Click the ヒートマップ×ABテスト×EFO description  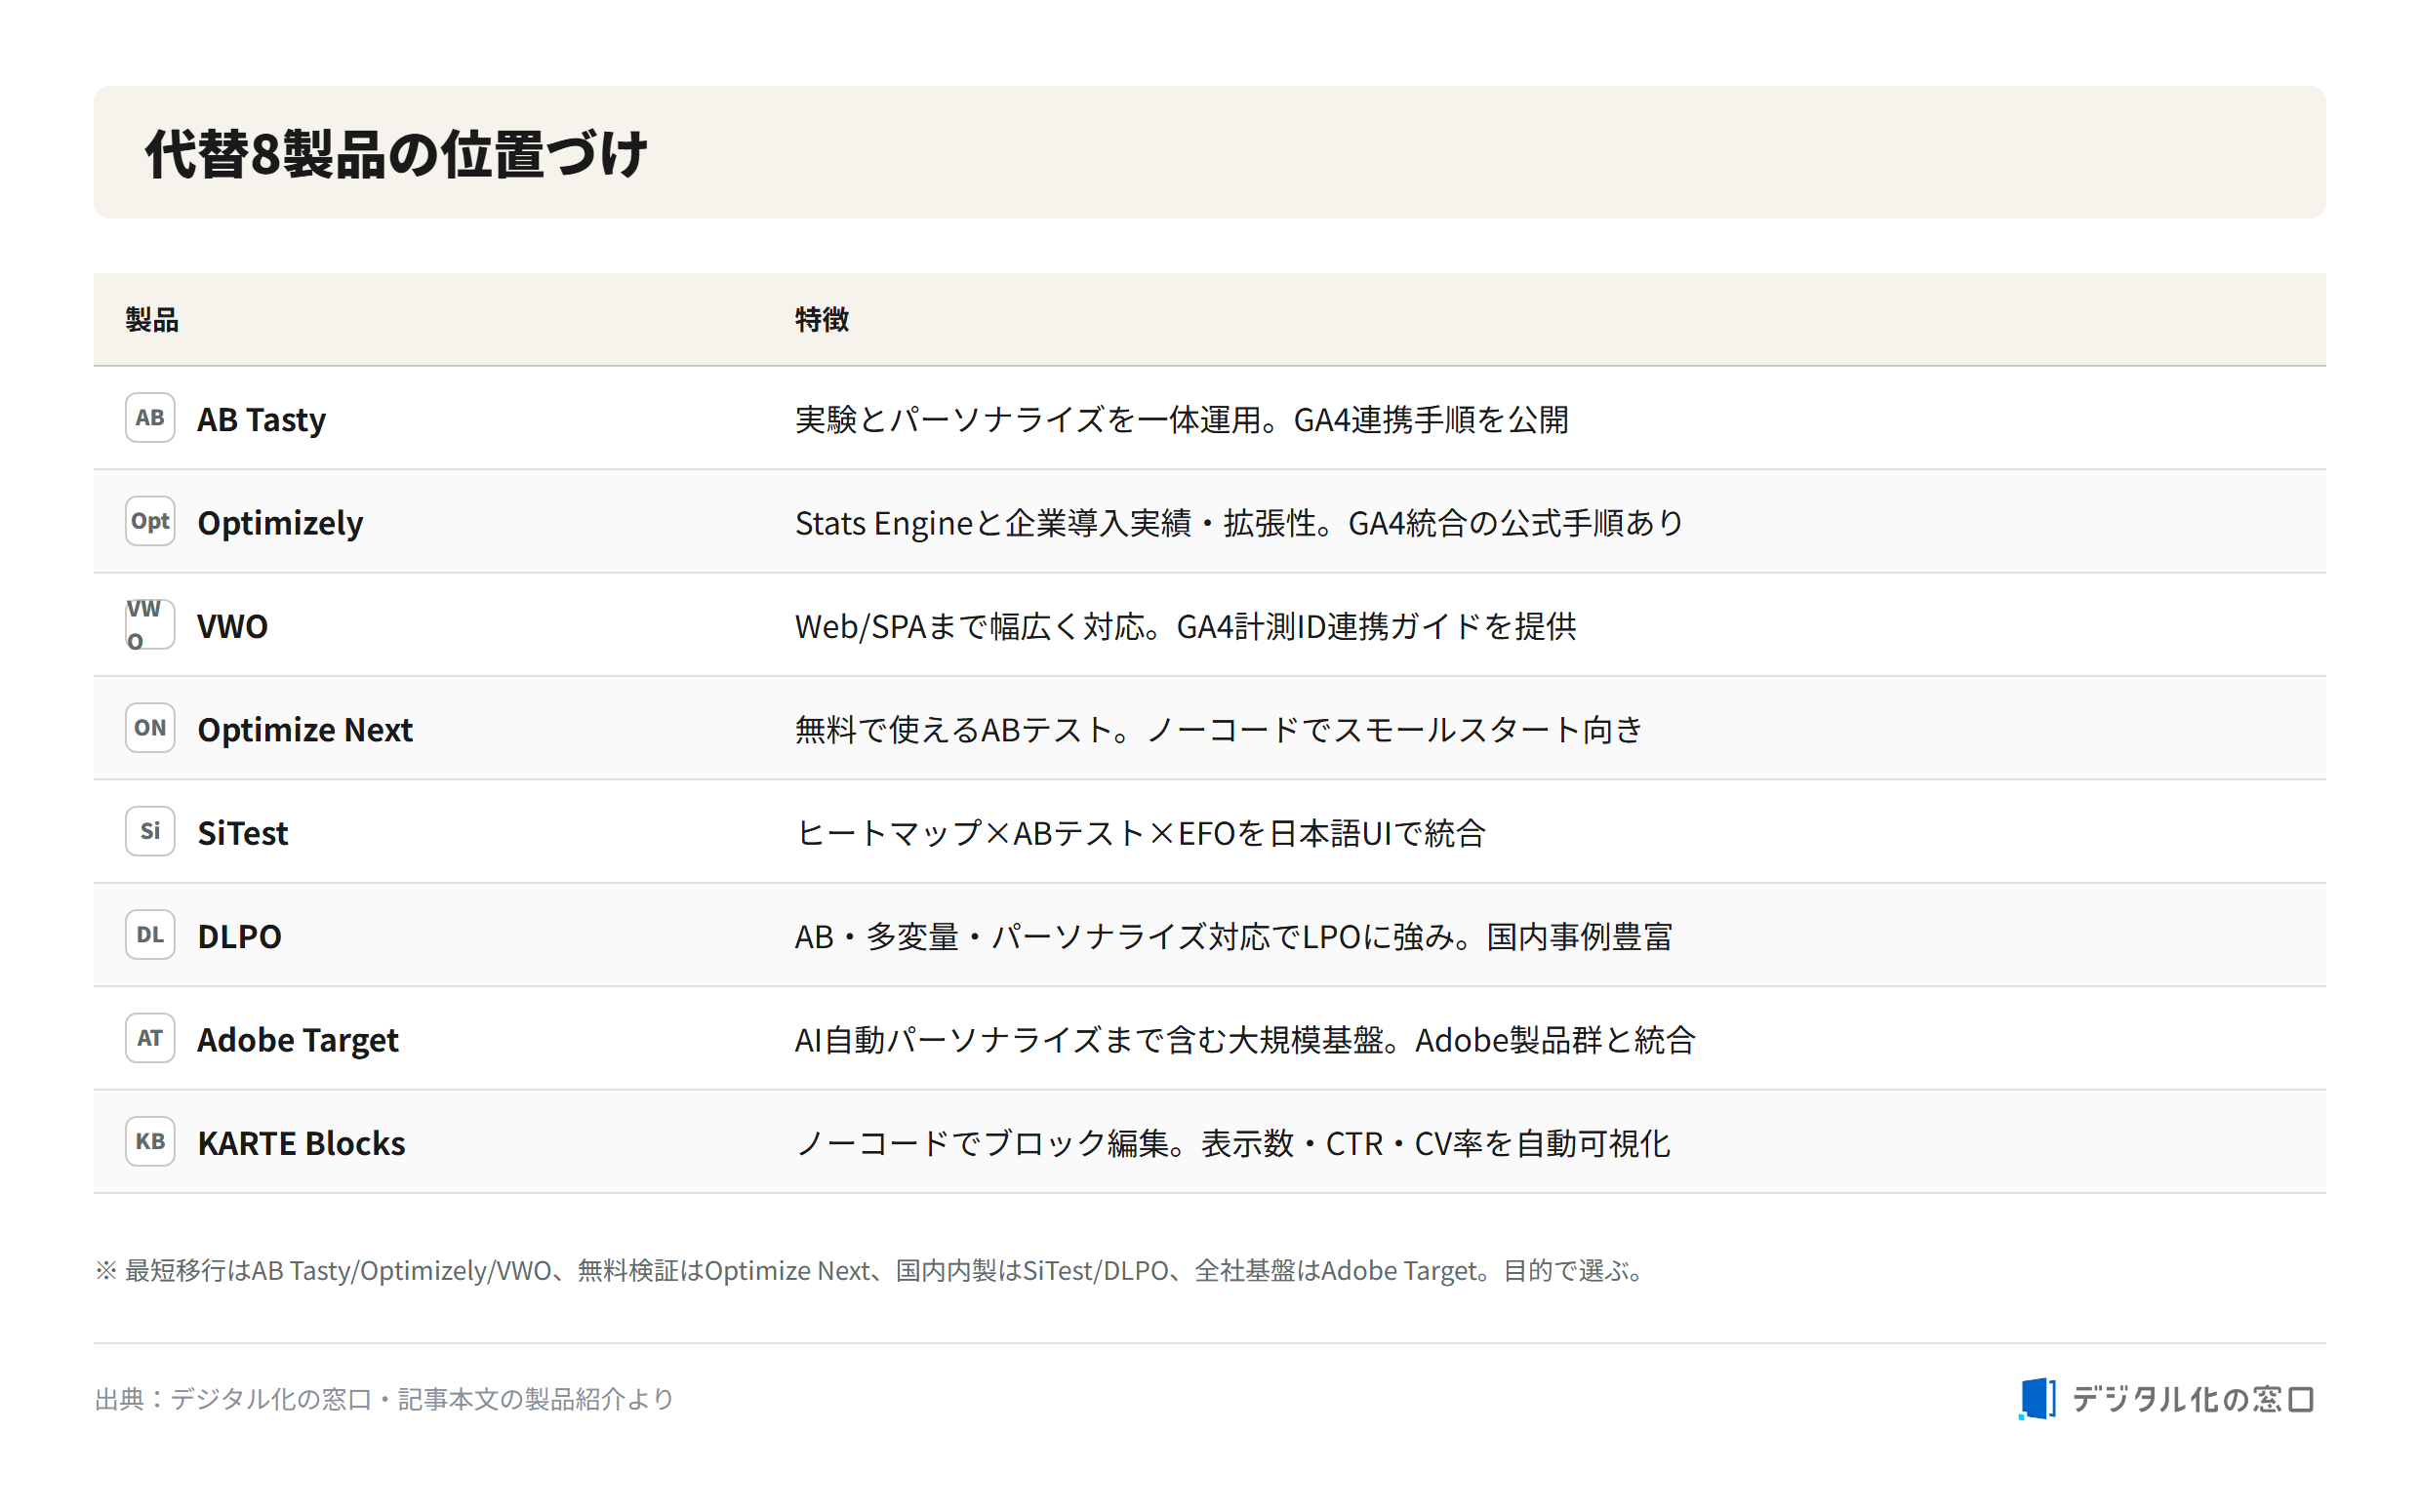coord(1140,833)
